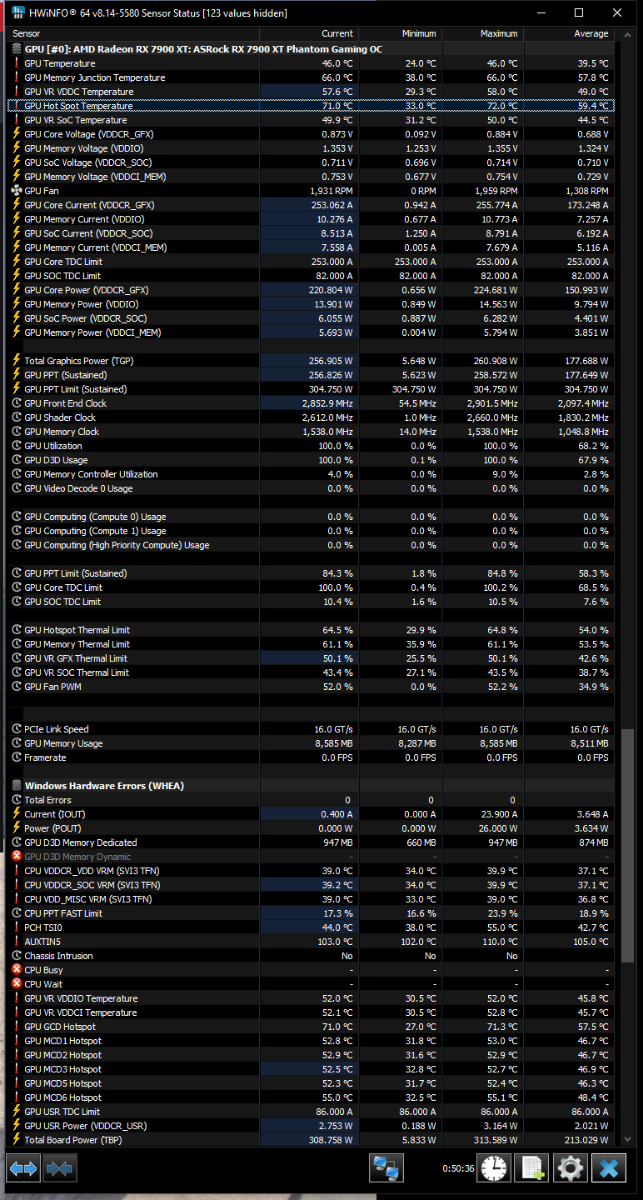Image resolution: width=643 pixels, height=1200 pixels.
Task: Select the GPU VR VDDC Temperature row
Action: click(x=313, y=91)
